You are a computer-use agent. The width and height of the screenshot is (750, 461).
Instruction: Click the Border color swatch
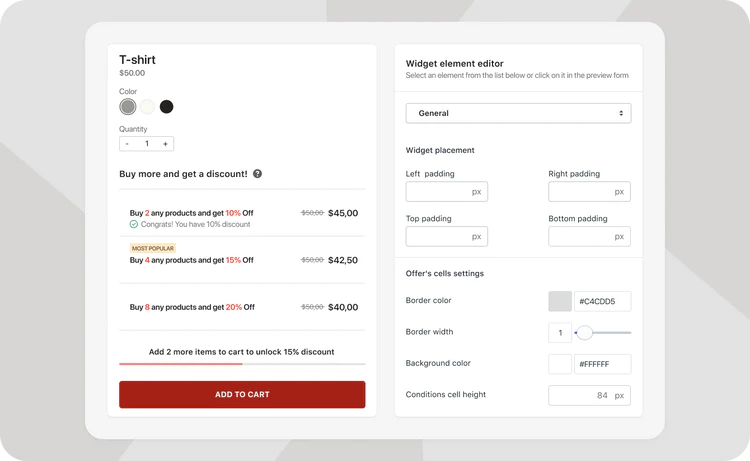tap(560, 301)
